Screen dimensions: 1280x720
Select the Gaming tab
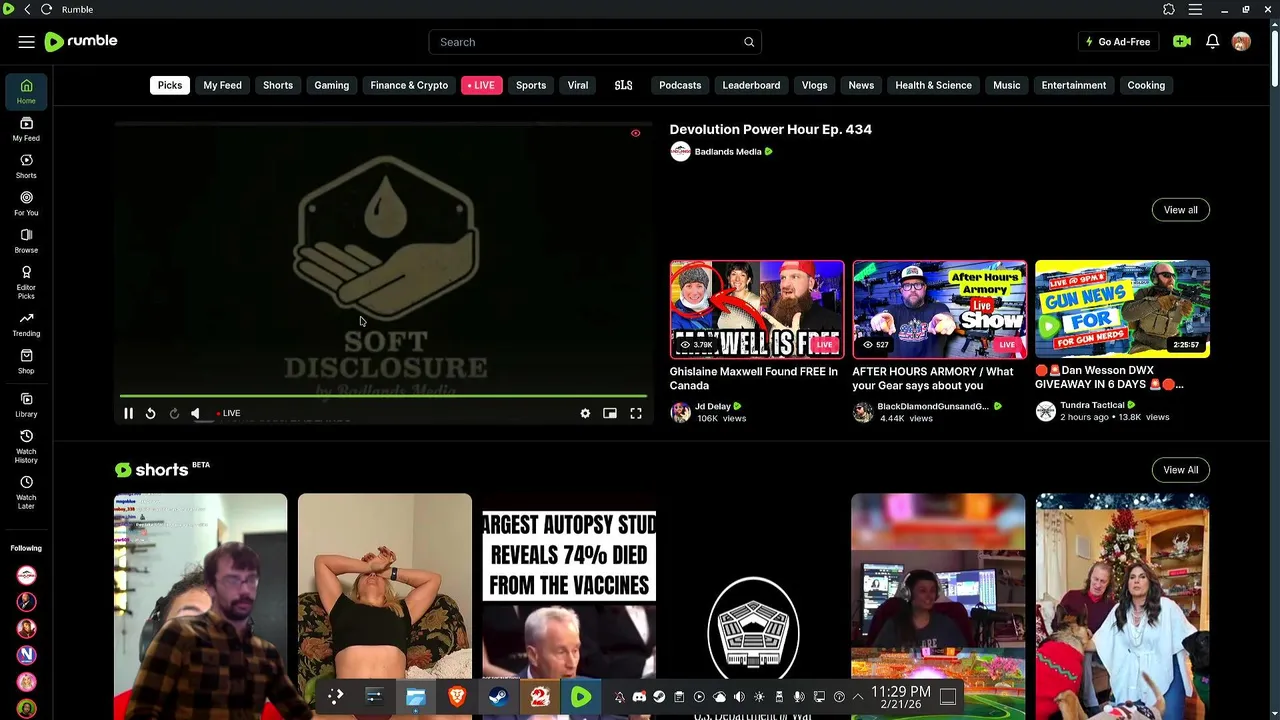pyautogui.click(x=332, y=85)
